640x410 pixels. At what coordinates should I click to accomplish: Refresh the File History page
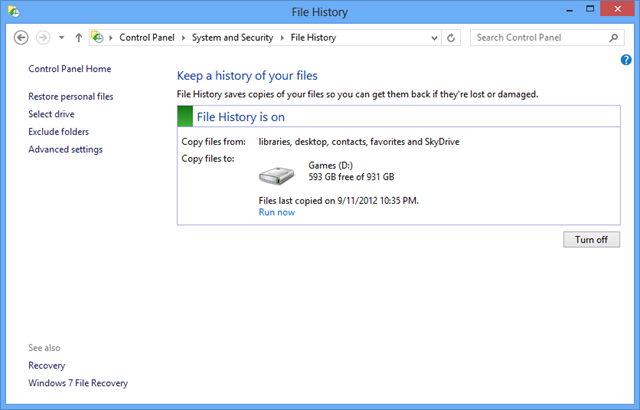tap(452, 37)
